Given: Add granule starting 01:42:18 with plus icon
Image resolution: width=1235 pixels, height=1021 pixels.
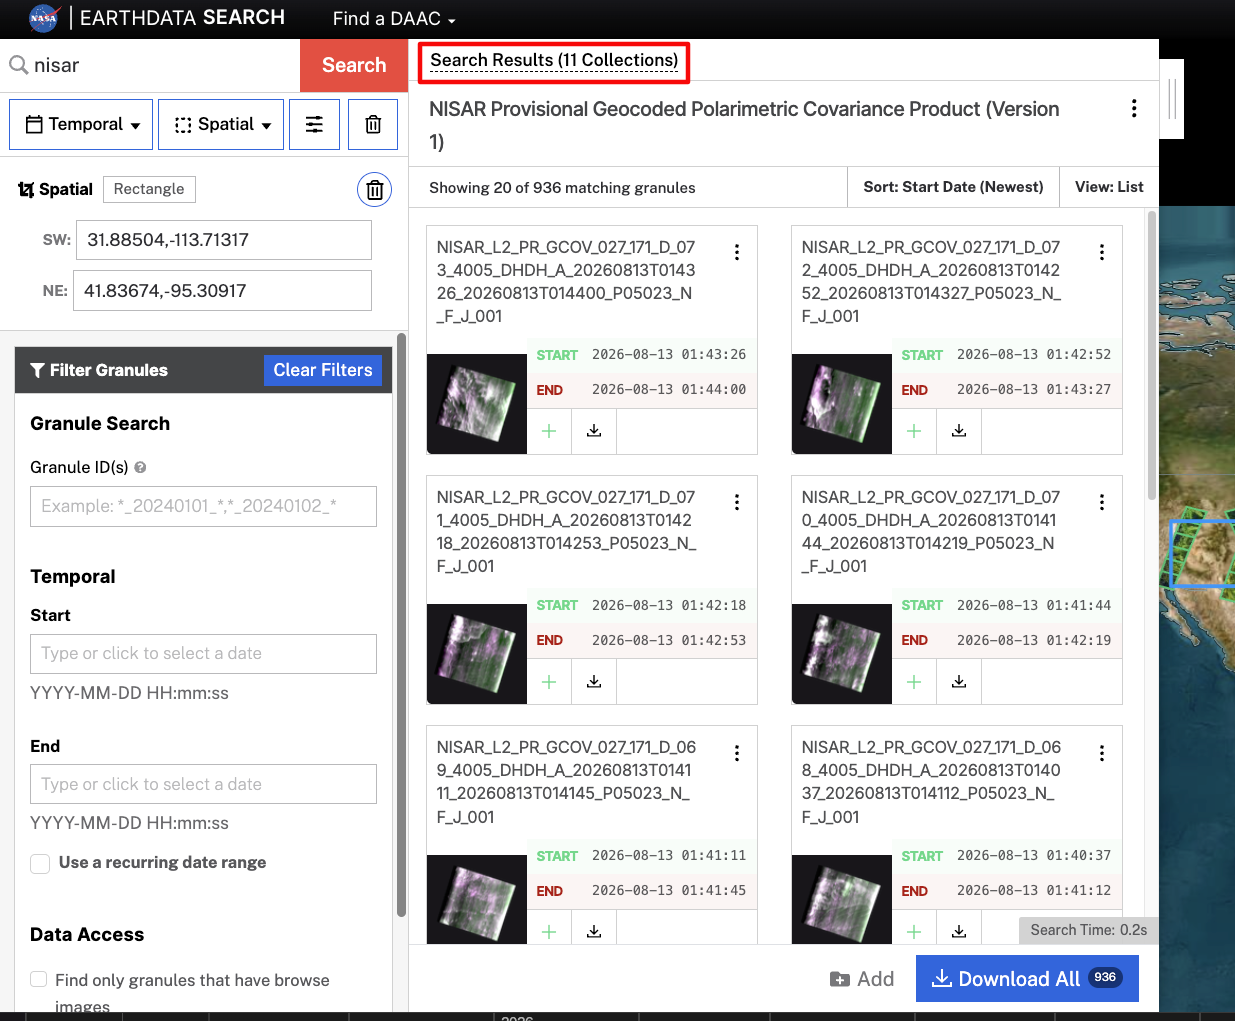Looking at the screenshot, I should click(549, 681).
